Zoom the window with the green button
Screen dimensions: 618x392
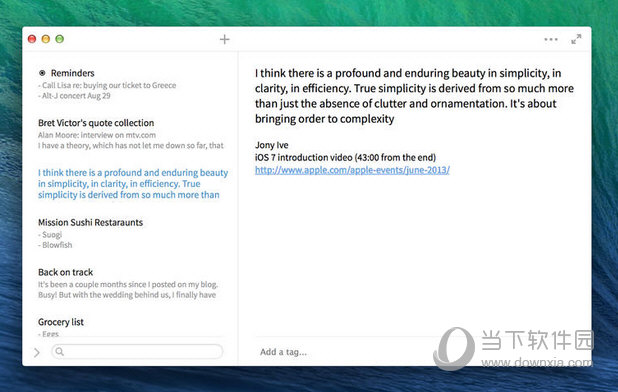pyautogui.click(x=60, y=39)
